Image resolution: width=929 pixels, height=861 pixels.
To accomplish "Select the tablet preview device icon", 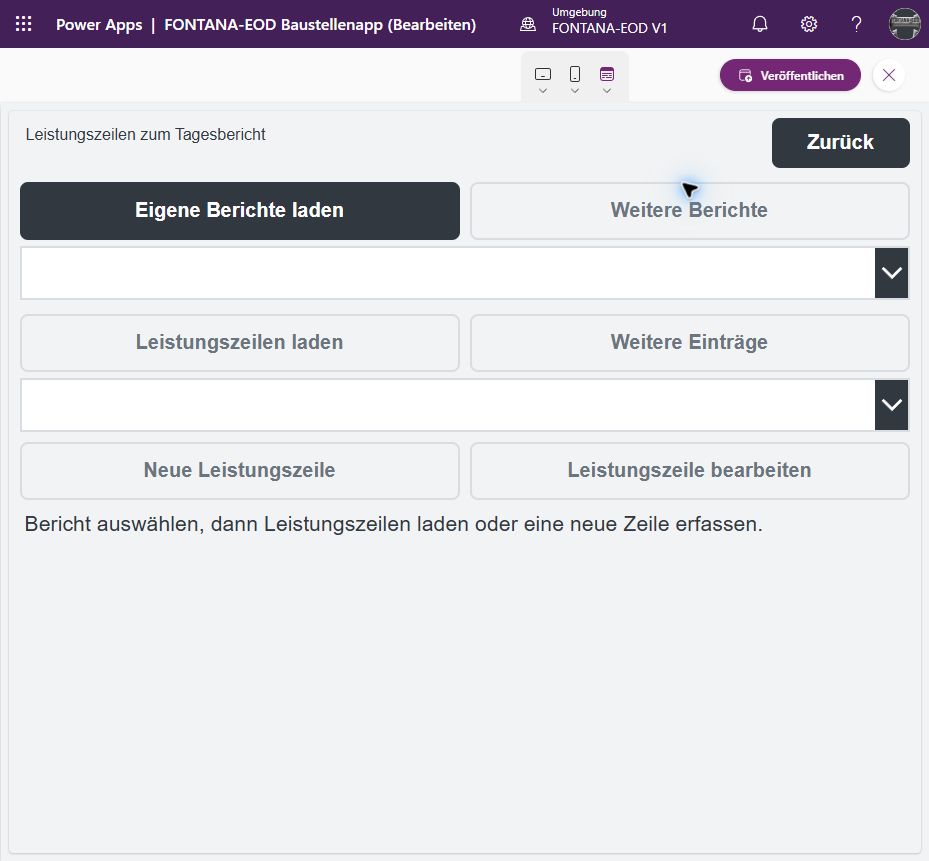I will [543, 74].
